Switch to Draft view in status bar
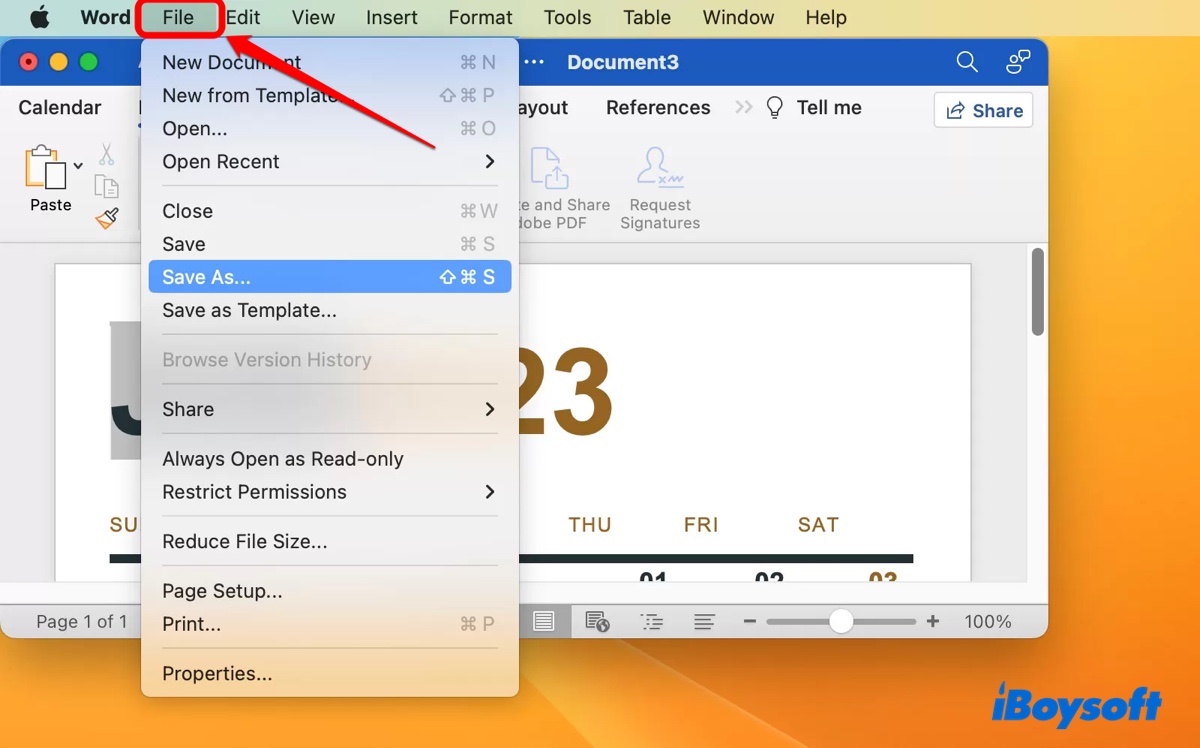 click(x=704, y=620)
